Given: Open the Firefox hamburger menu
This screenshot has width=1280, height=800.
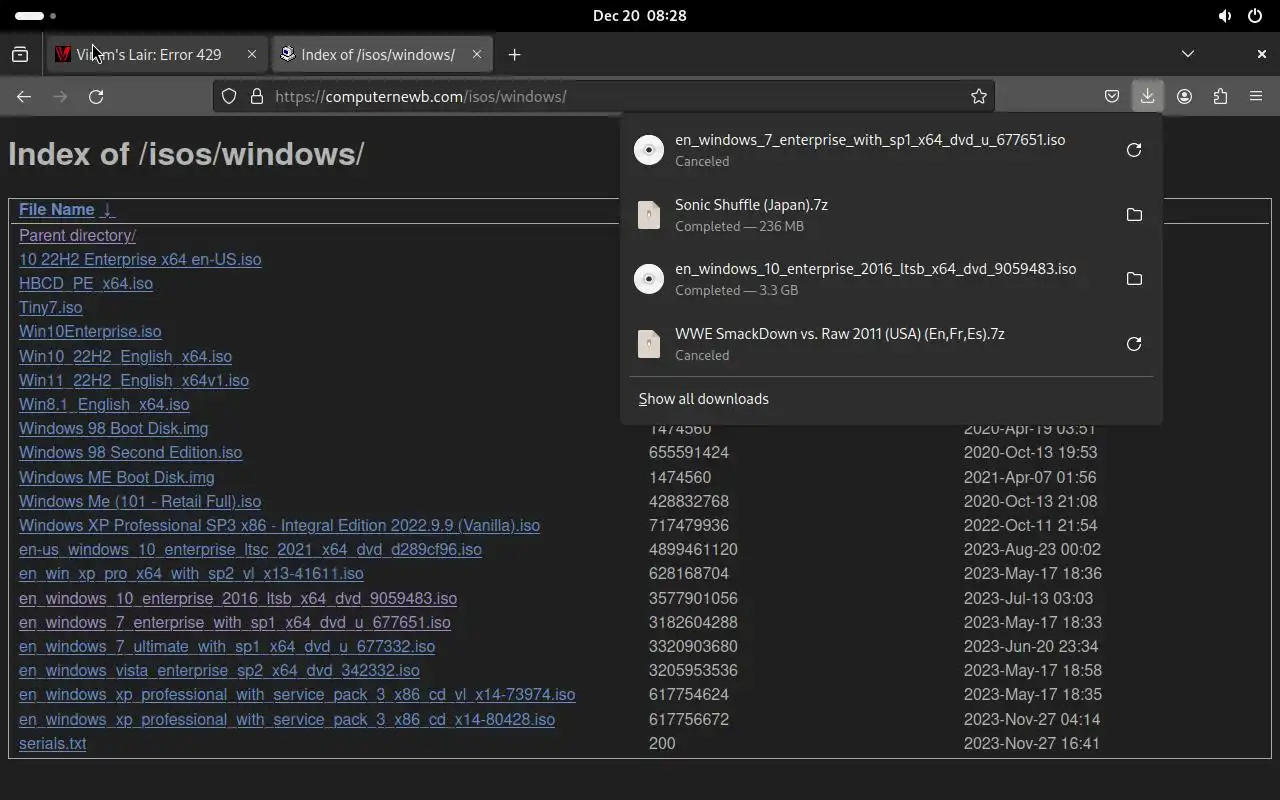Looking at the screenshot, I should [x=1256, y=97].
